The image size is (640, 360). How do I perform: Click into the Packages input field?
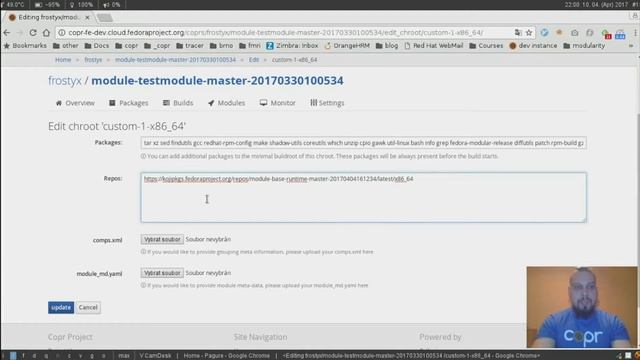[x=363, y=143]
